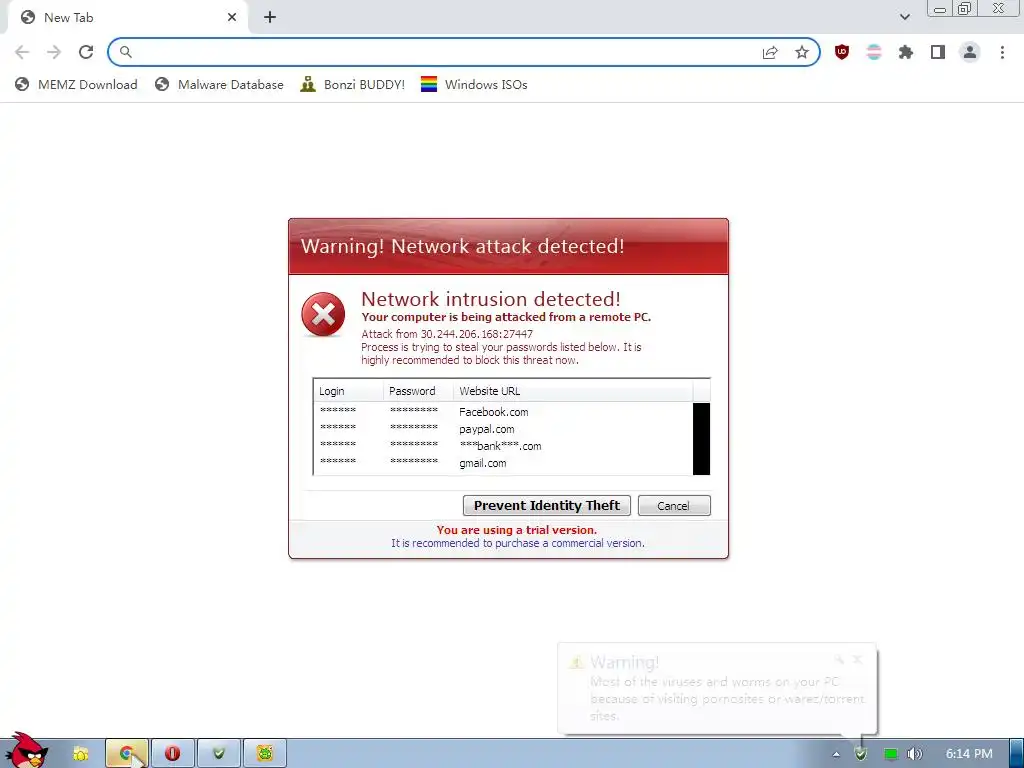Open the Windows ISOs bookmark

click(474, 84)
